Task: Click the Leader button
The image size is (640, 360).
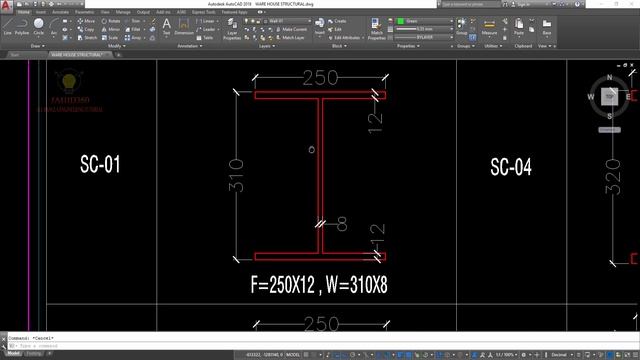Action: [x=206, y=29]
